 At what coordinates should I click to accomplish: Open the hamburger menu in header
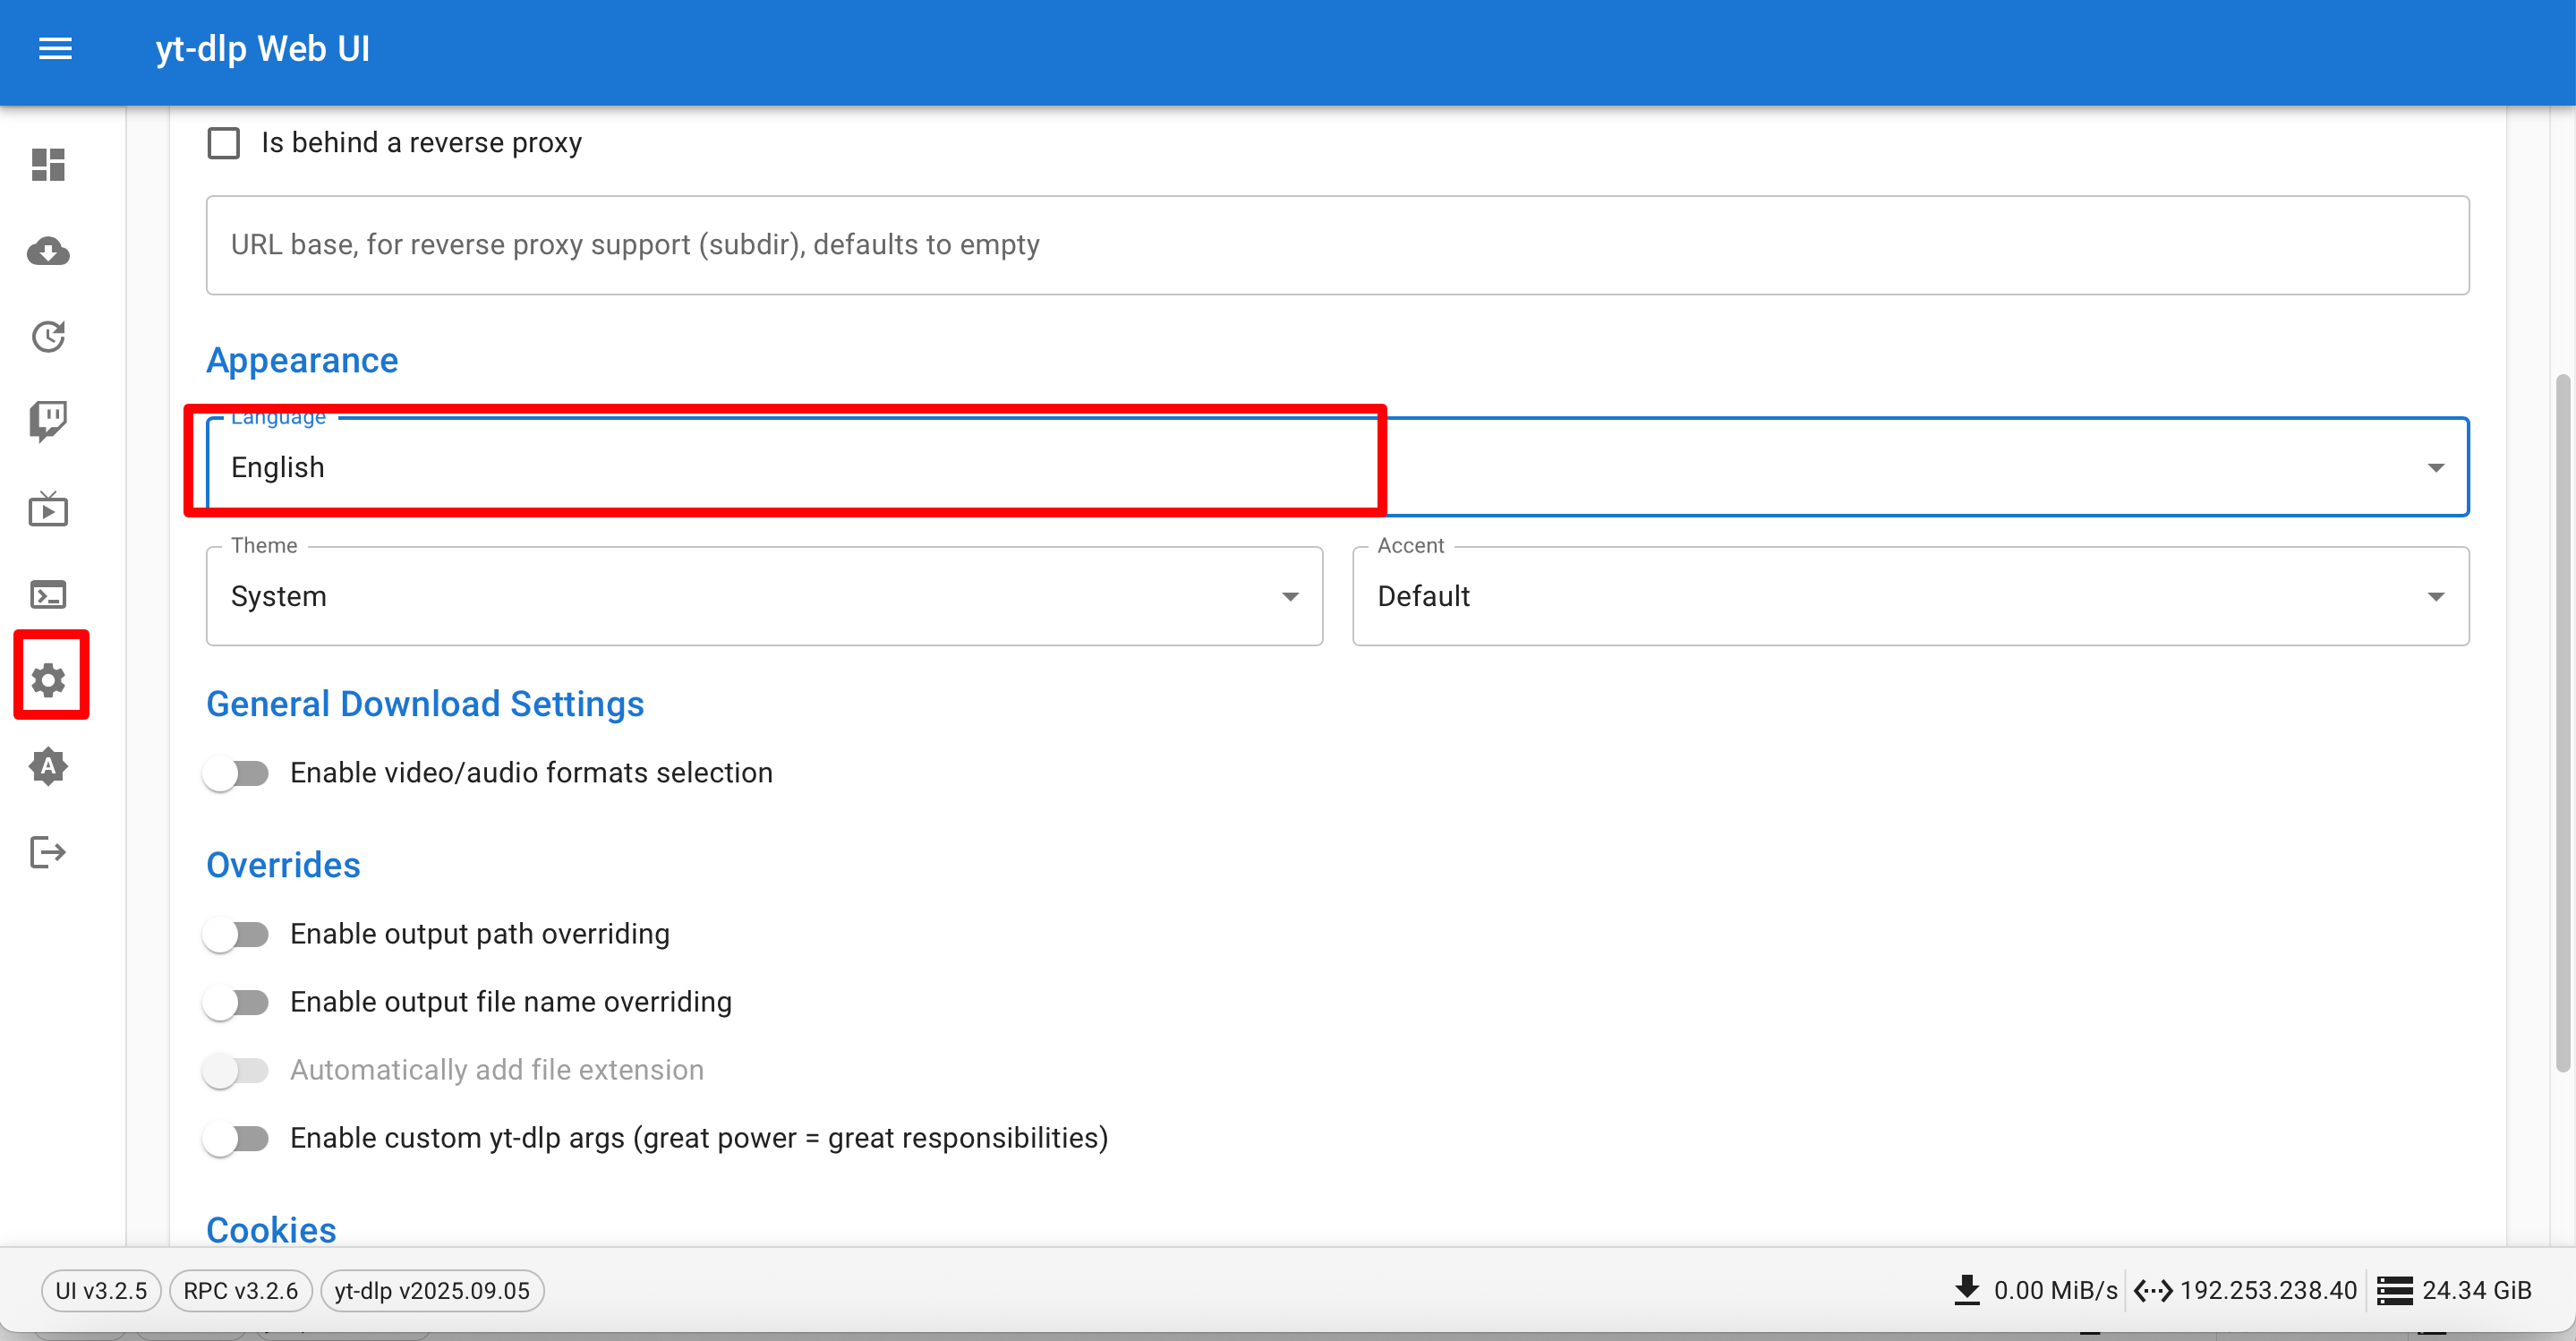[x=55, y=48]
